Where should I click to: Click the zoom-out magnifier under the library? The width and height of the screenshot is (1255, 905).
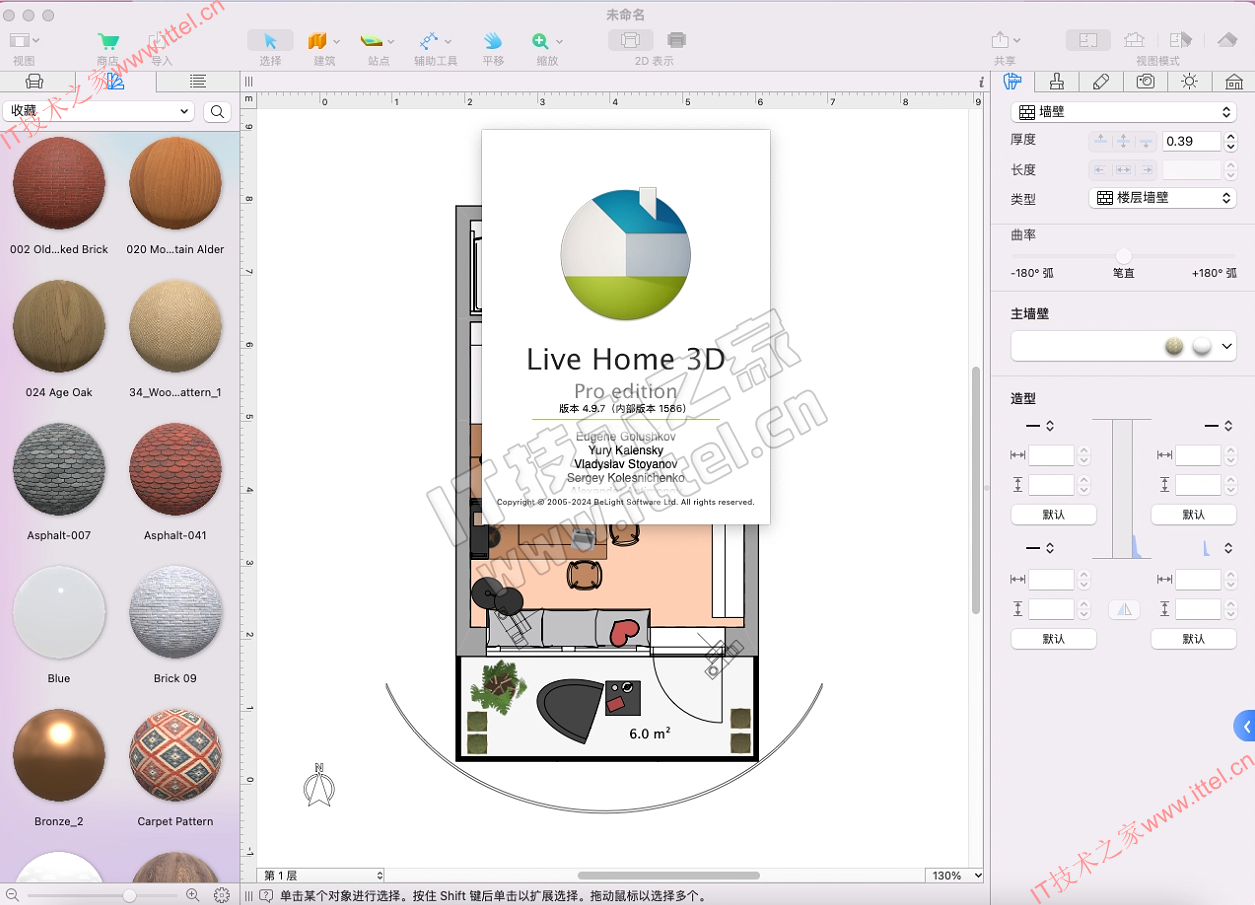tap(12, 896)
